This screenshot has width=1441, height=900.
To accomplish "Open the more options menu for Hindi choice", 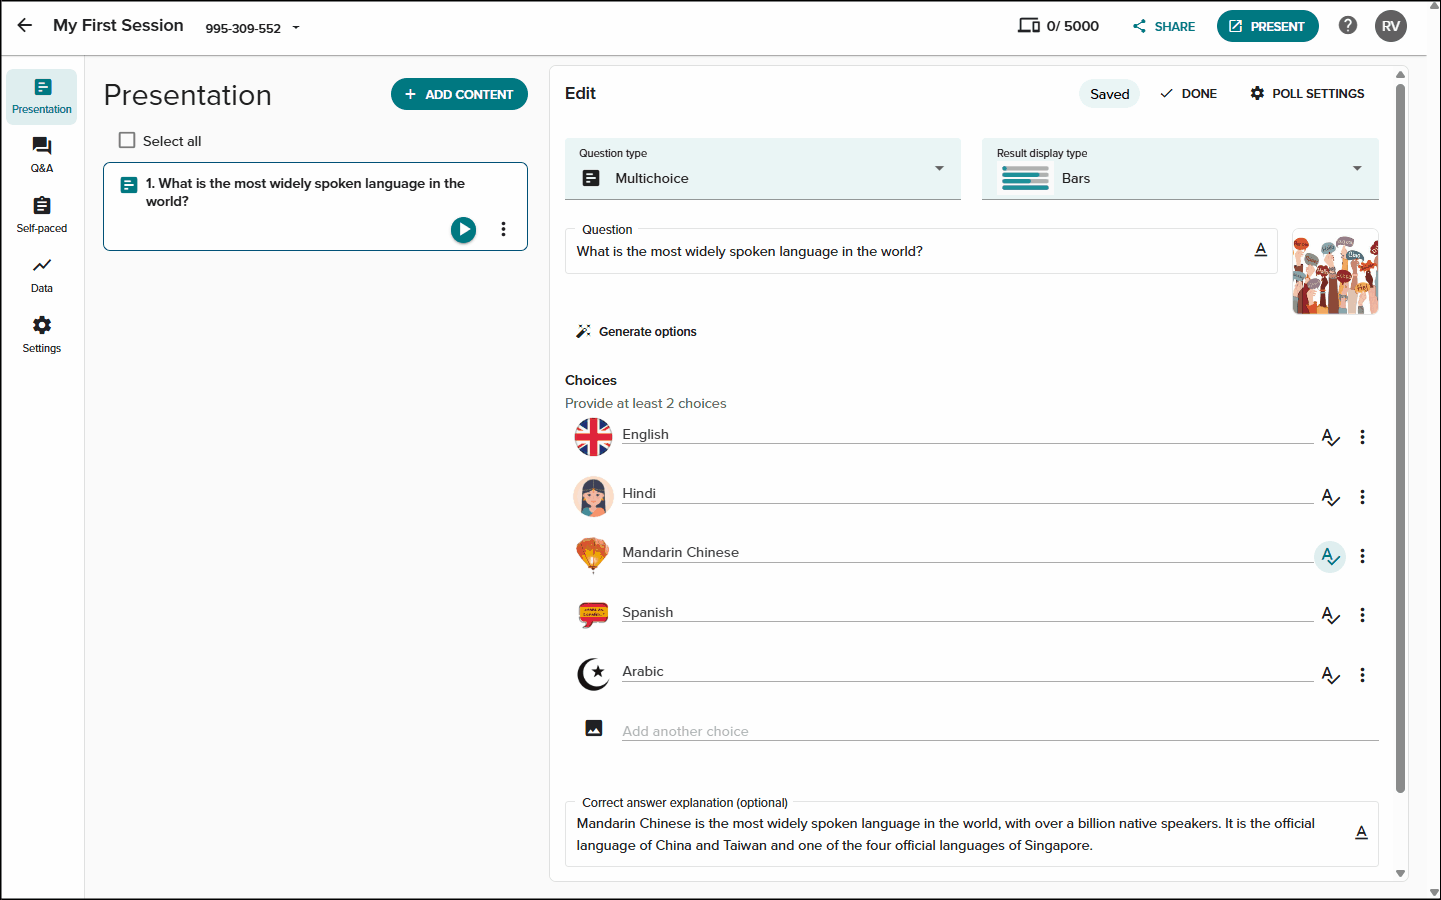I will (x=1362, y=497).
